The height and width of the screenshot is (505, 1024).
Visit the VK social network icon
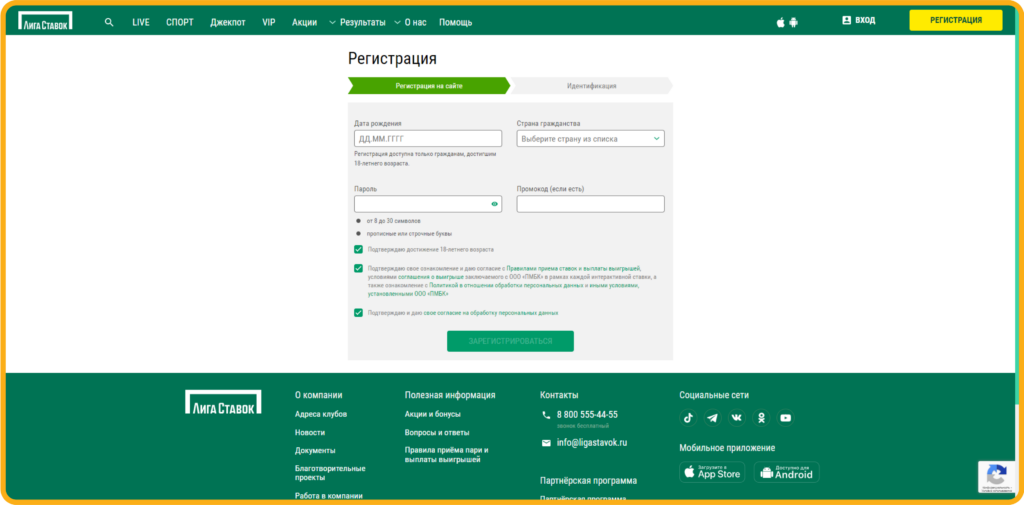click(x=737, y=418)
